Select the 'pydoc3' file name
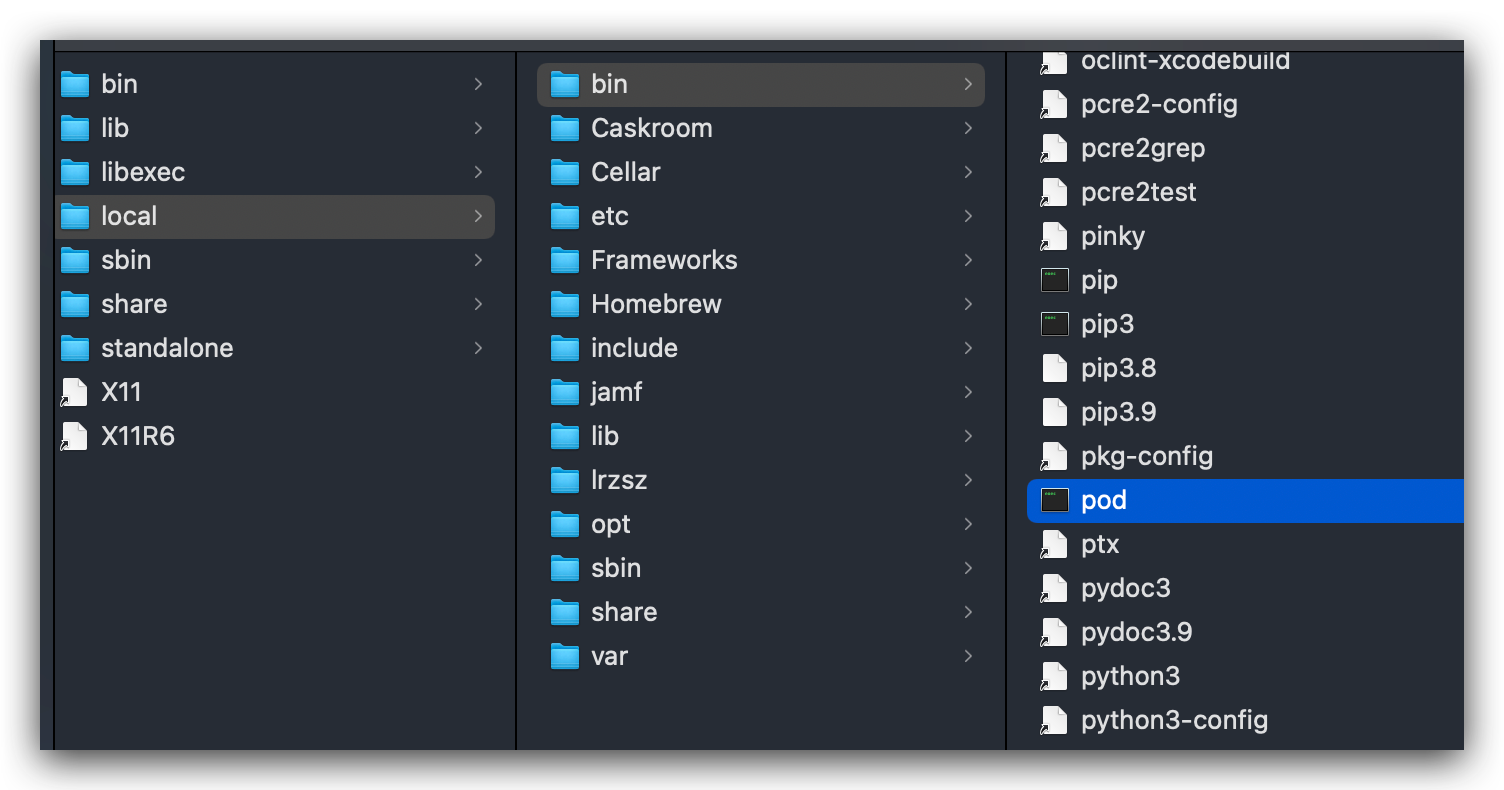The width and height of the screenshot is (1504, 790). click(x=1126, y=588)
